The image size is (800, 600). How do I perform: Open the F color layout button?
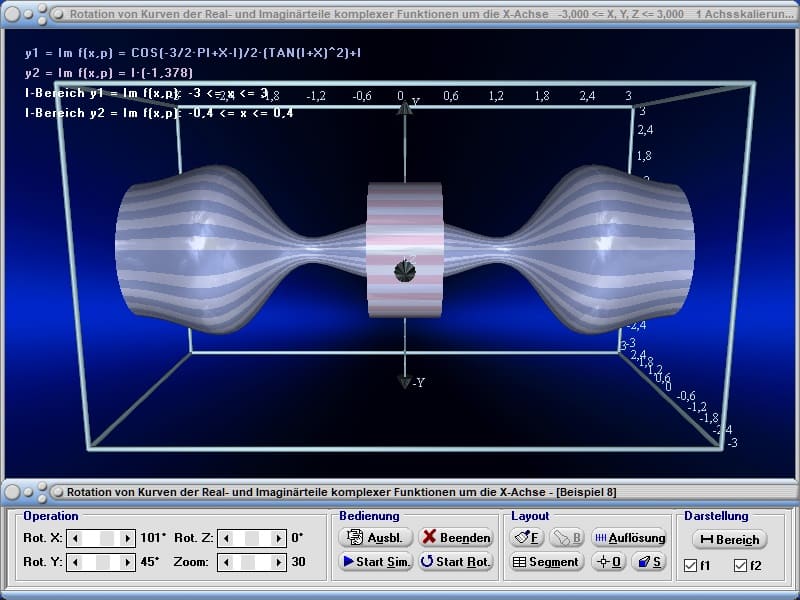point(527,537)
